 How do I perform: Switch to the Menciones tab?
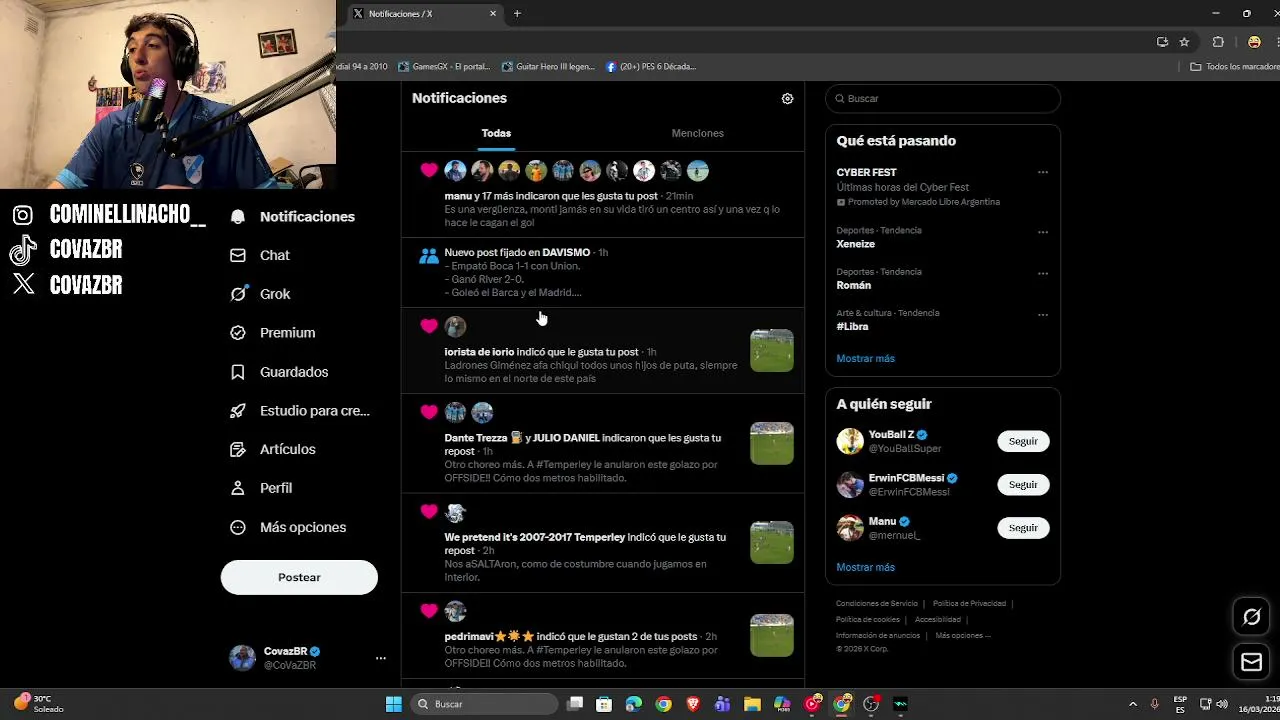point(697,133)
